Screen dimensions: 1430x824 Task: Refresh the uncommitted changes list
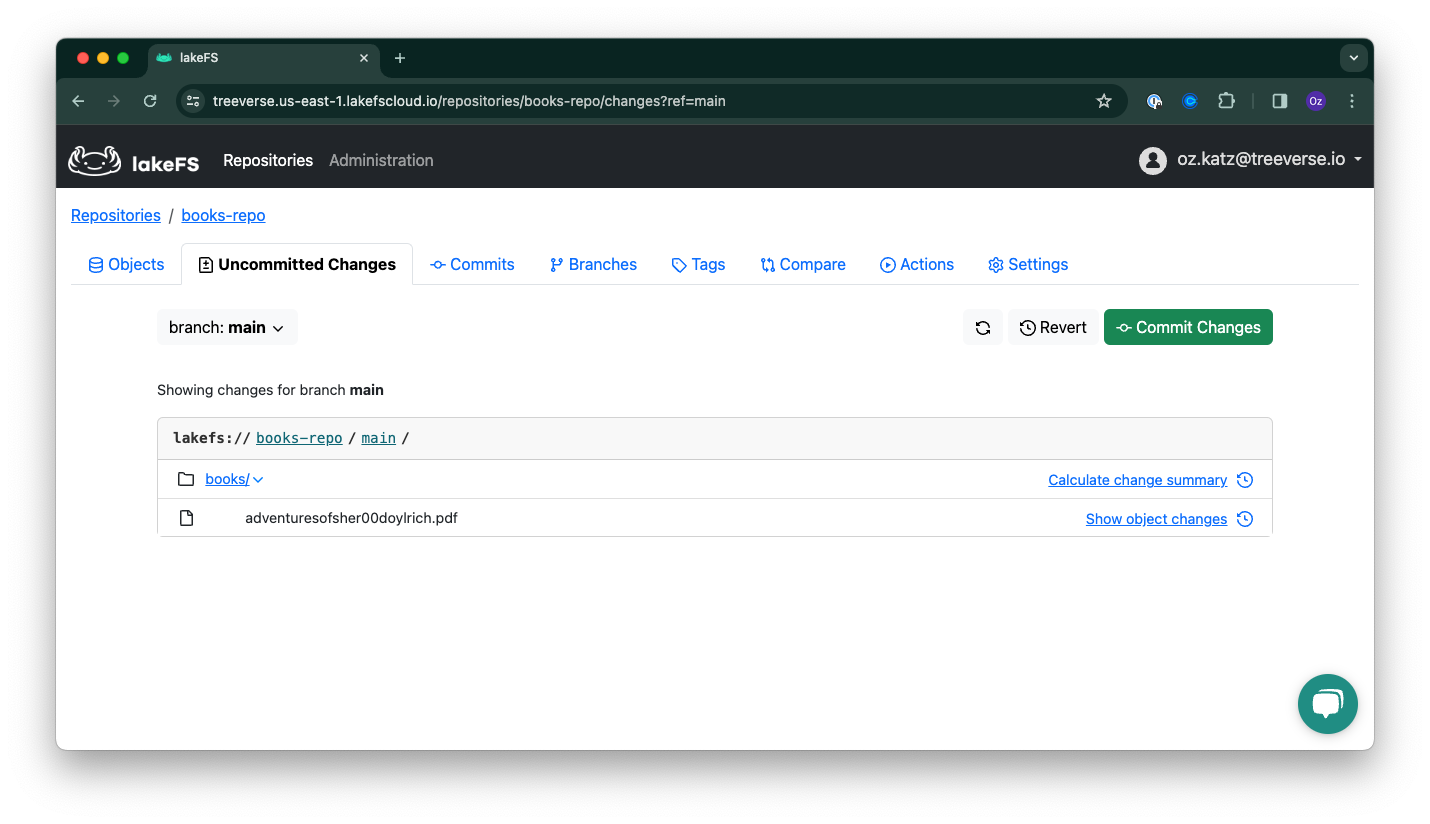(983, 327)
